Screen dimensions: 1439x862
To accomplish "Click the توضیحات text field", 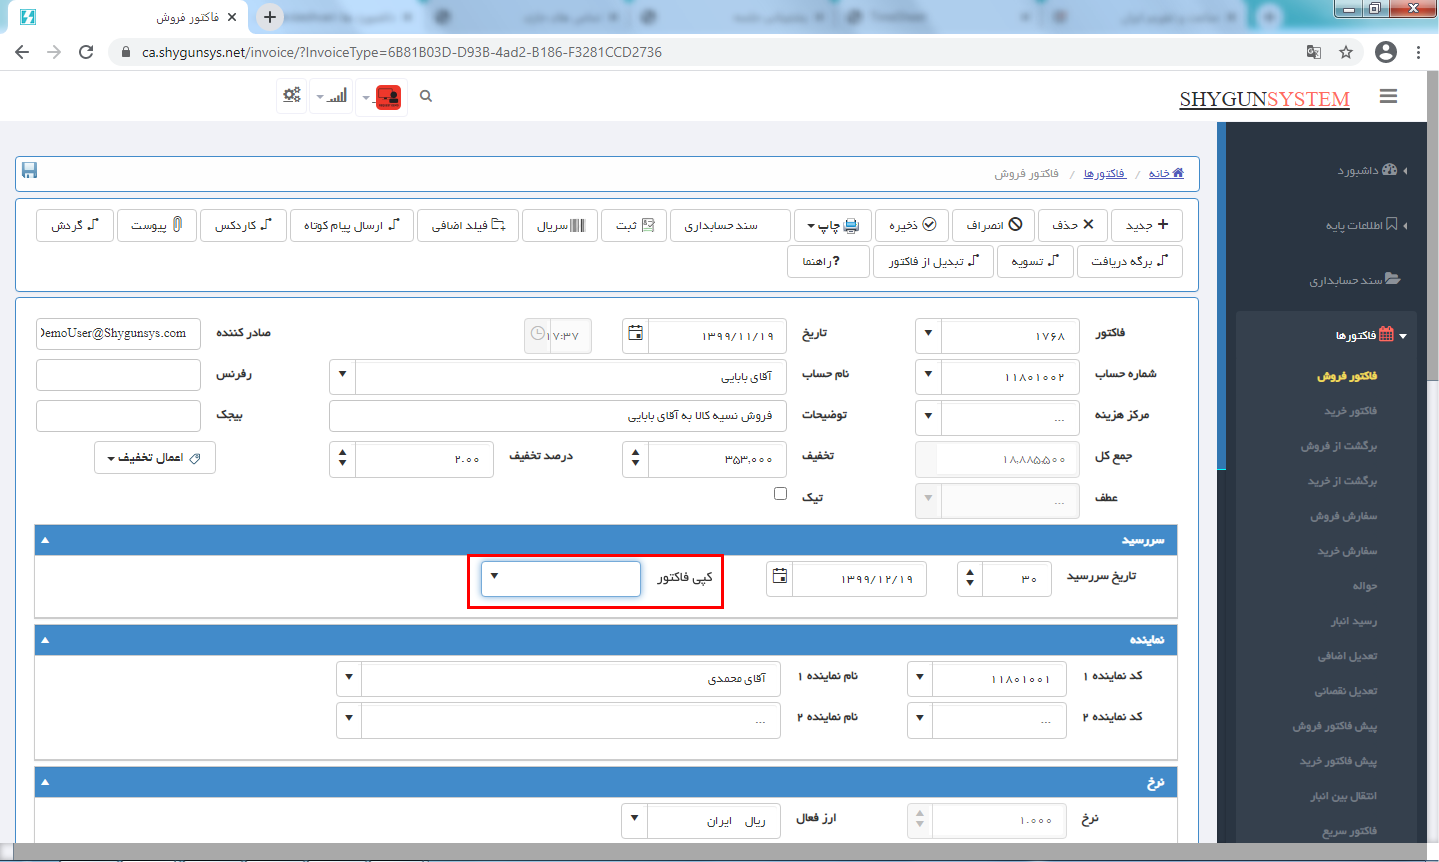I will coord(557,416).
